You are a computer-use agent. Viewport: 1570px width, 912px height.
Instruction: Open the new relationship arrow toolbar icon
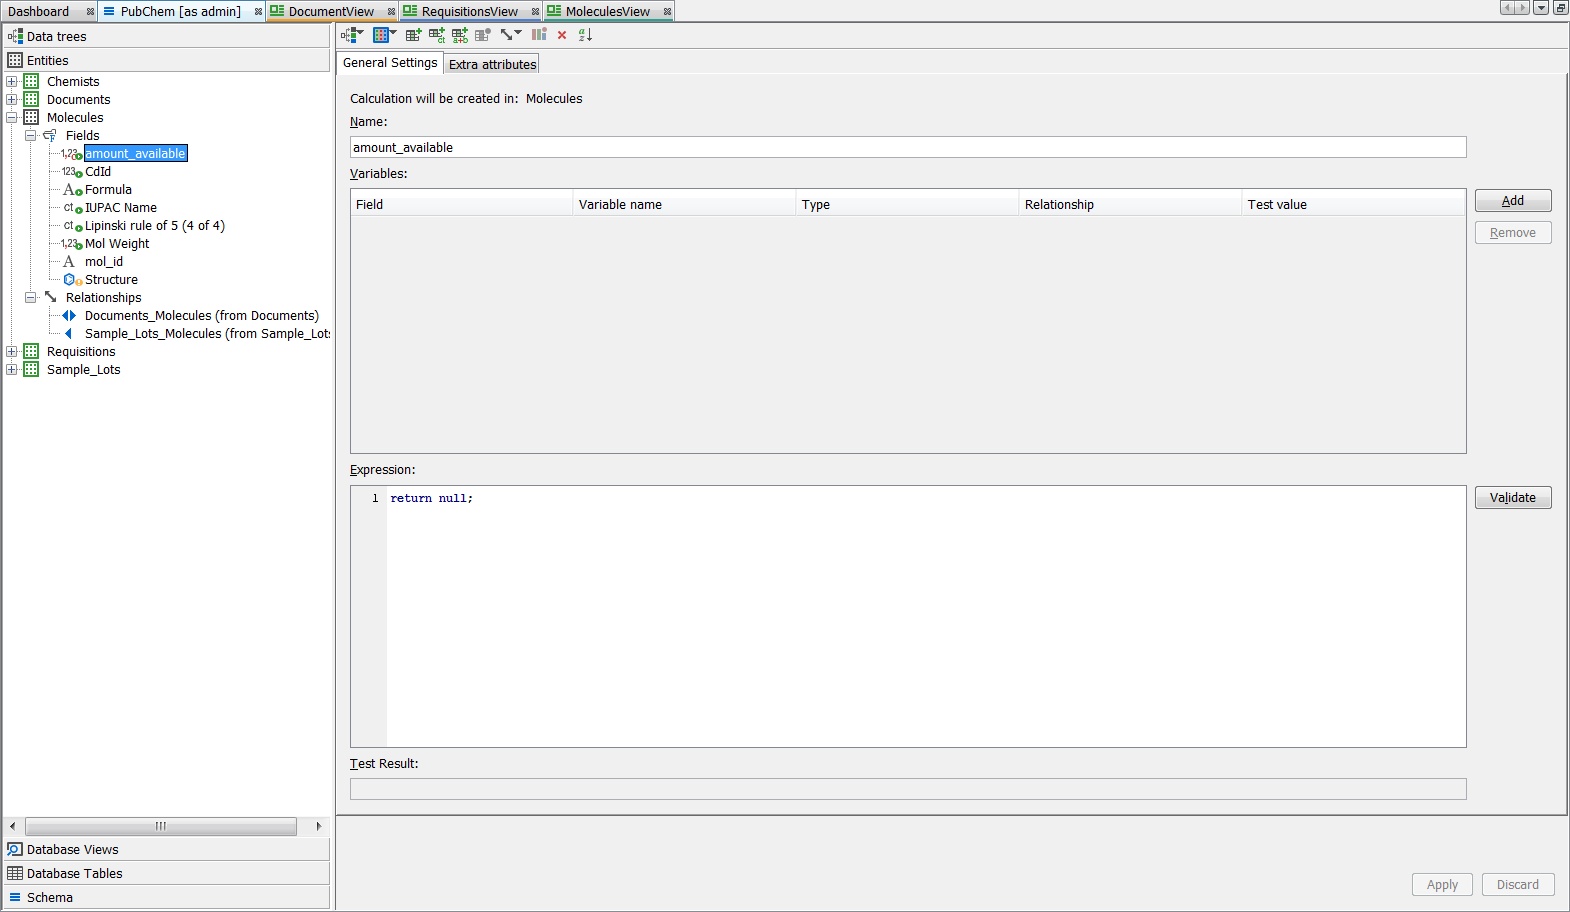coord(509,35)
